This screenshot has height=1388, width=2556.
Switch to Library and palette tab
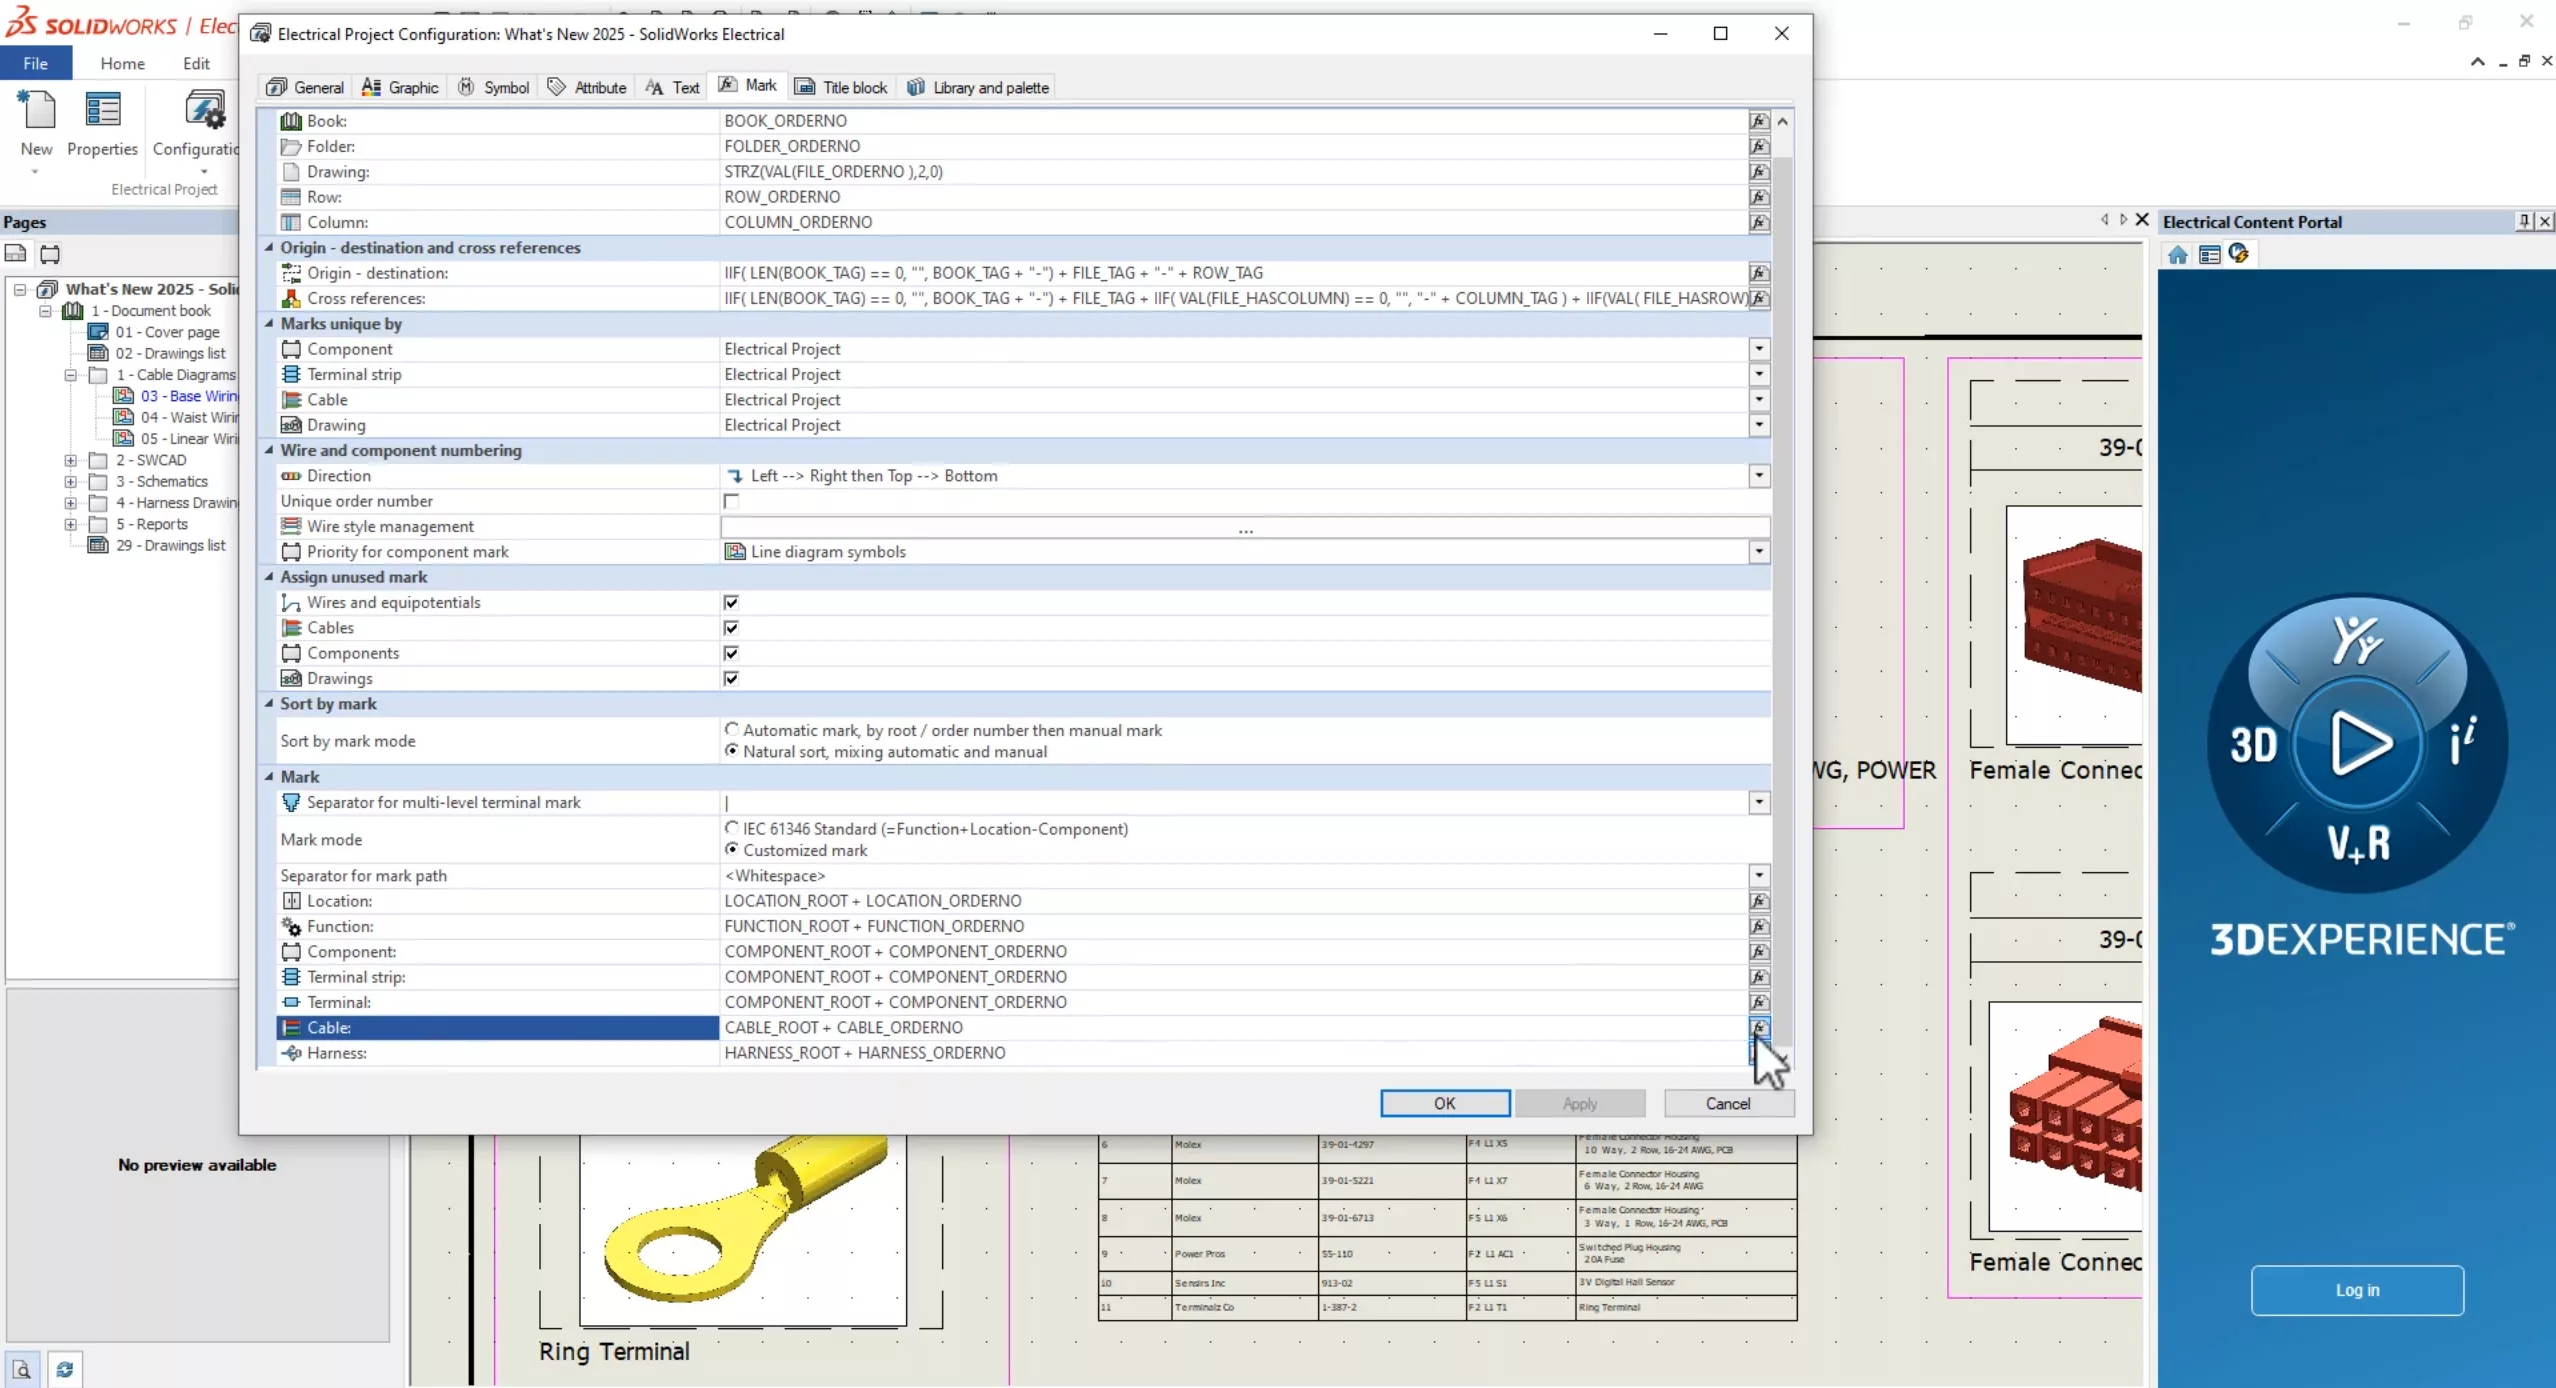978,87
